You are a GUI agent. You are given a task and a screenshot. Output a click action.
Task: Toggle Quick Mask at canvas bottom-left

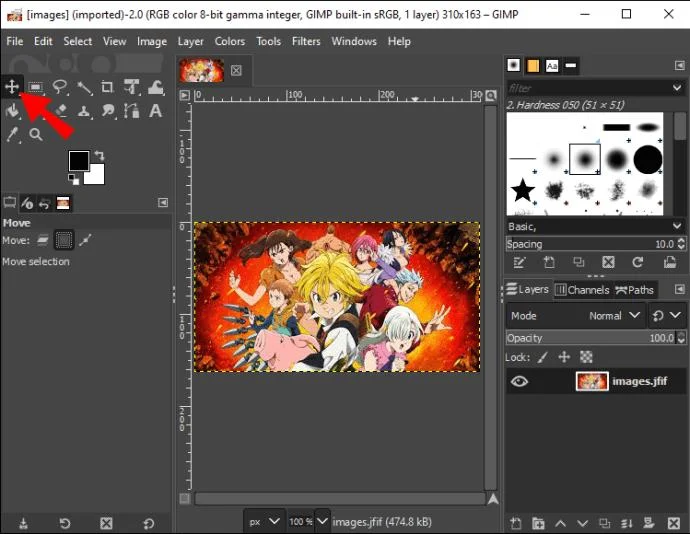coord(185,498)
